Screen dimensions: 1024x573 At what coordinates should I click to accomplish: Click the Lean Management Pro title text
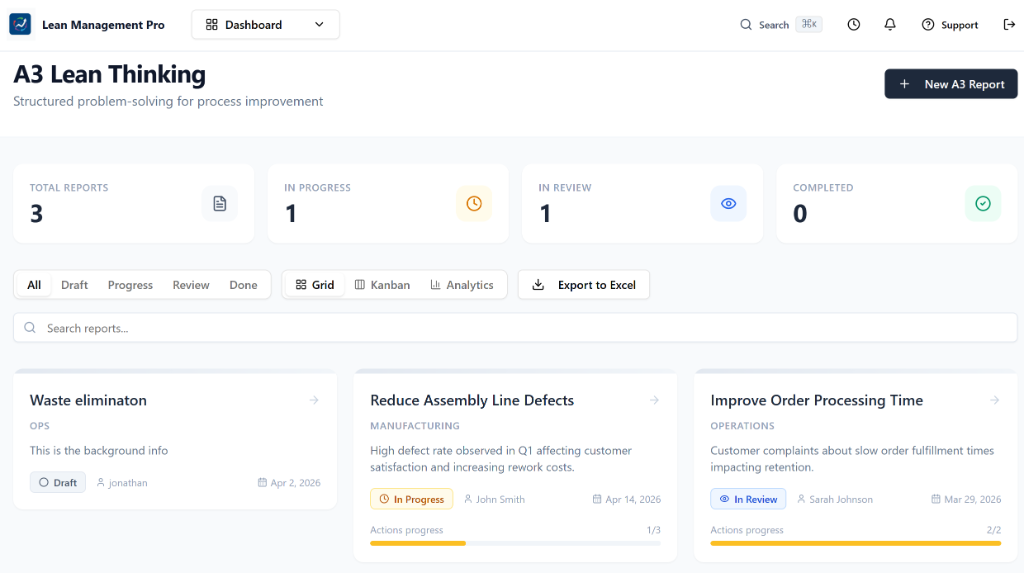point(103,25)
